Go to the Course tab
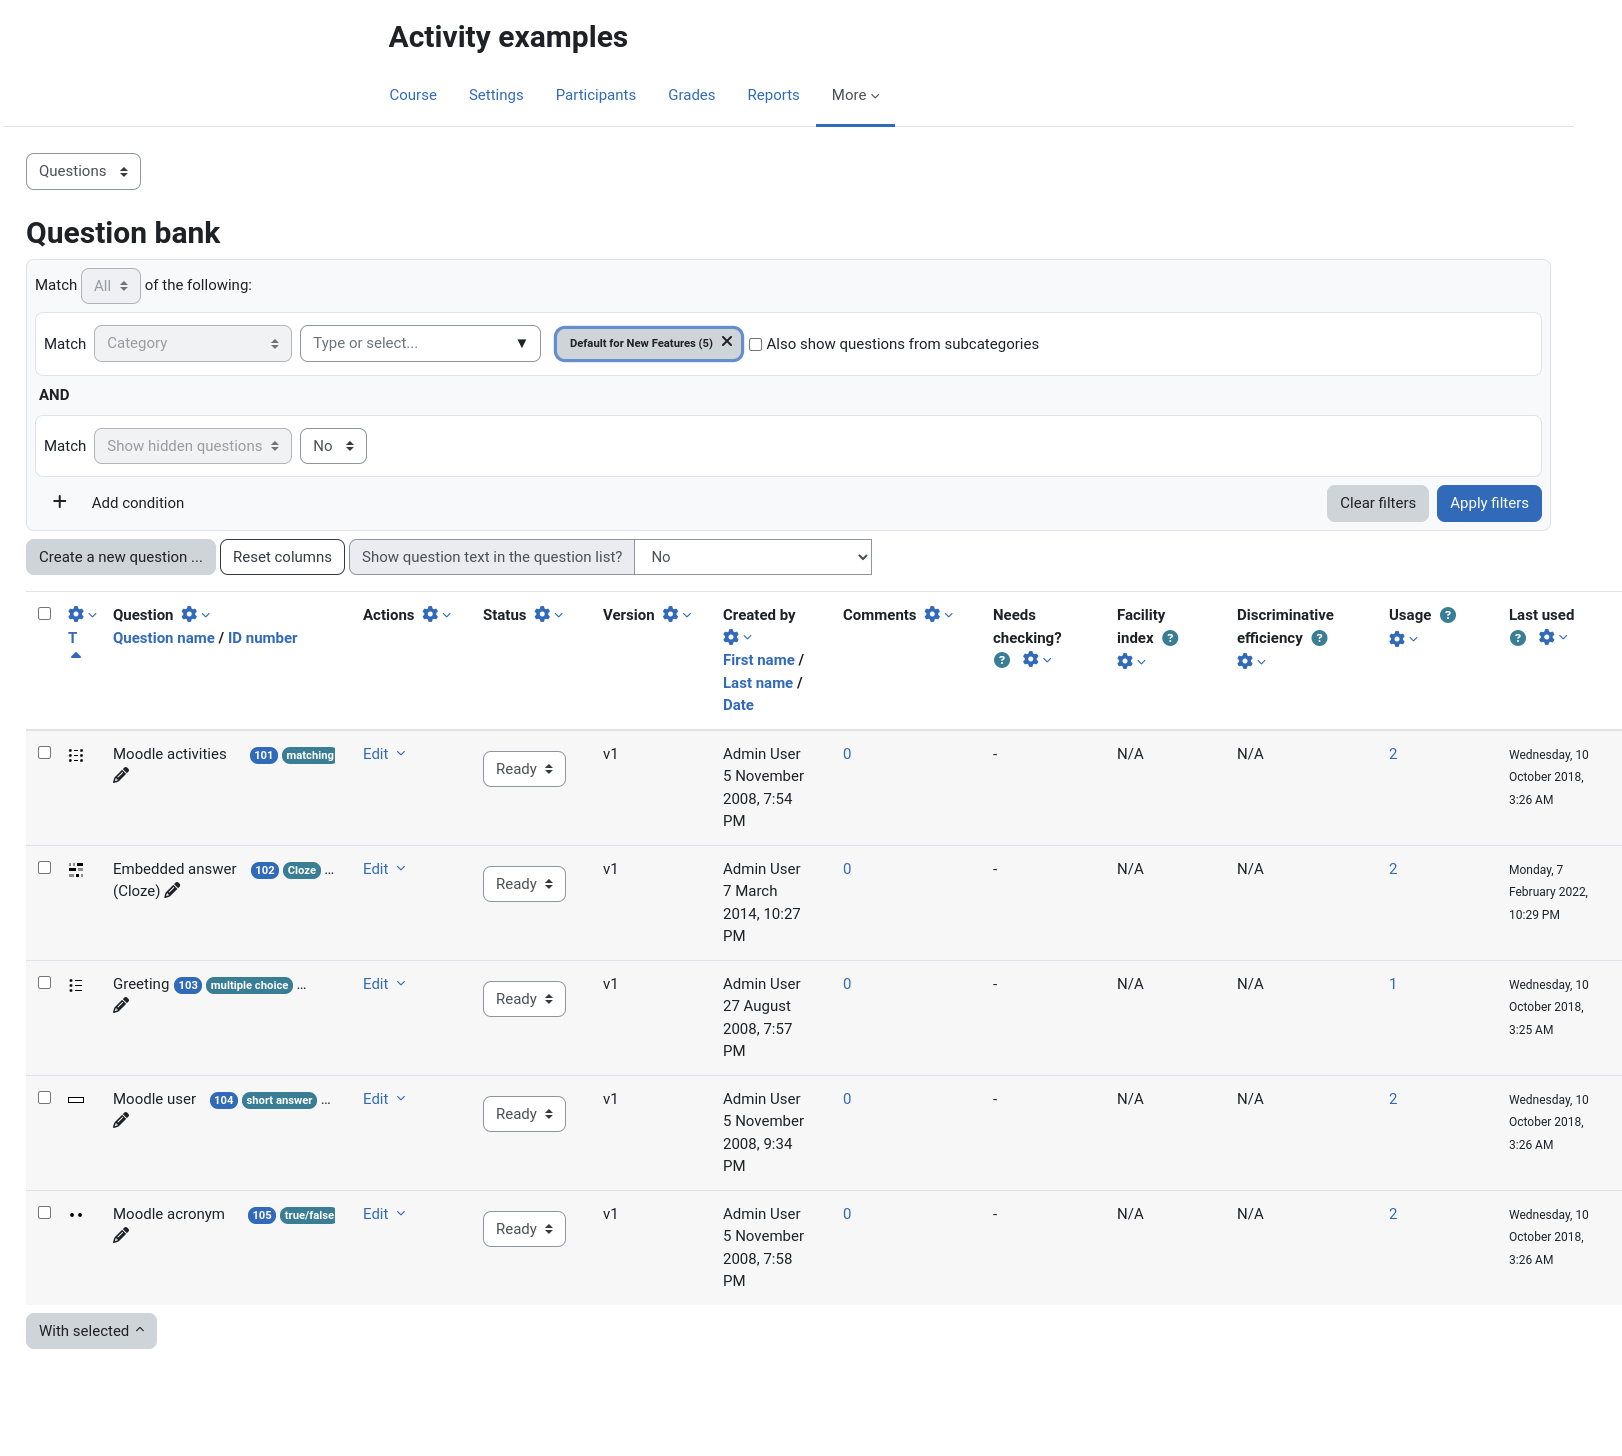Viewport: 1622px width, 1456px height. tap(413, 95)
